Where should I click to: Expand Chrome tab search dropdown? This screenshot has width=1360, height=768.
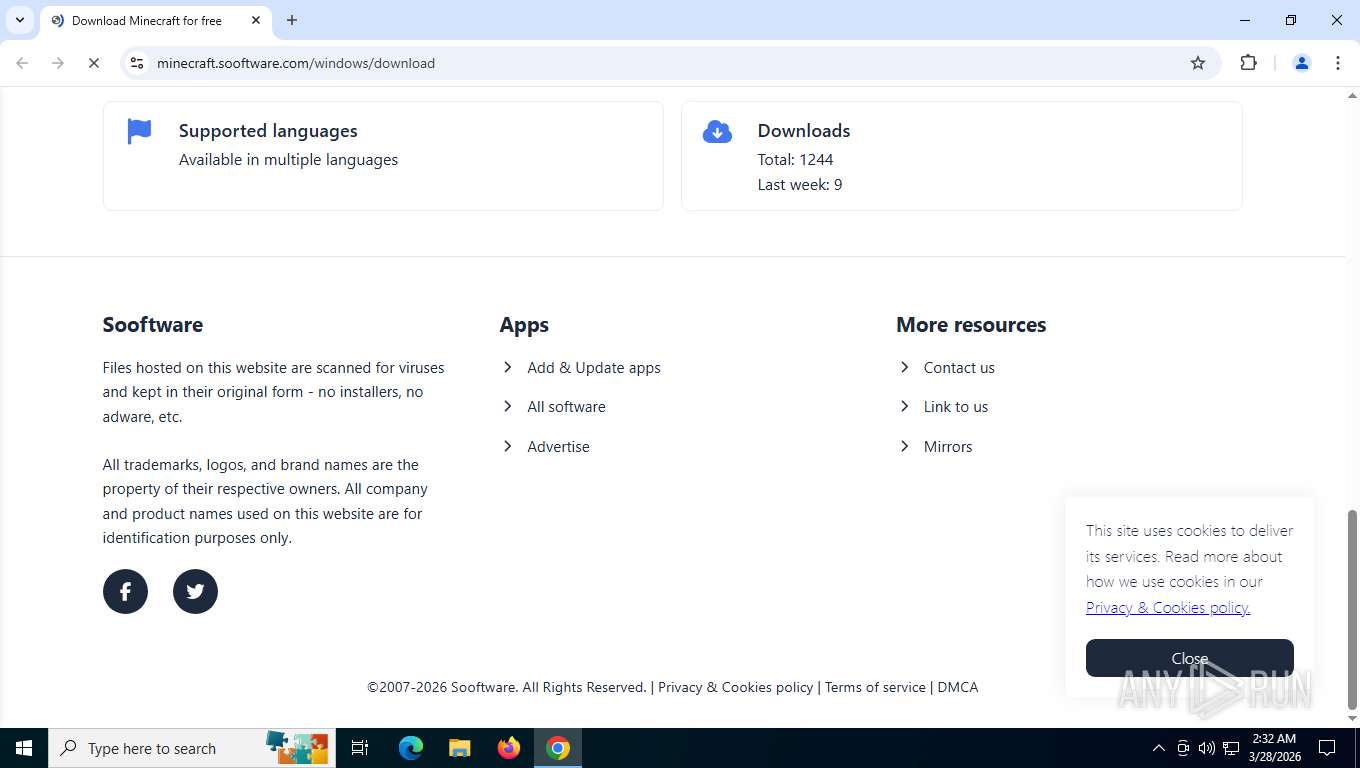[19, 20]
